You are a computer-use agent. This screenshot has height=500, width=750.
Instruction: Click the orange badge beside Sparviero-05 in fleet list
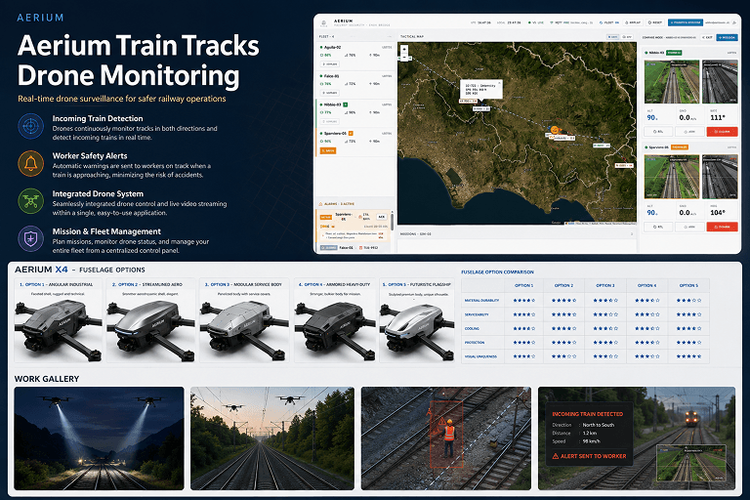[x=351, y=133]
